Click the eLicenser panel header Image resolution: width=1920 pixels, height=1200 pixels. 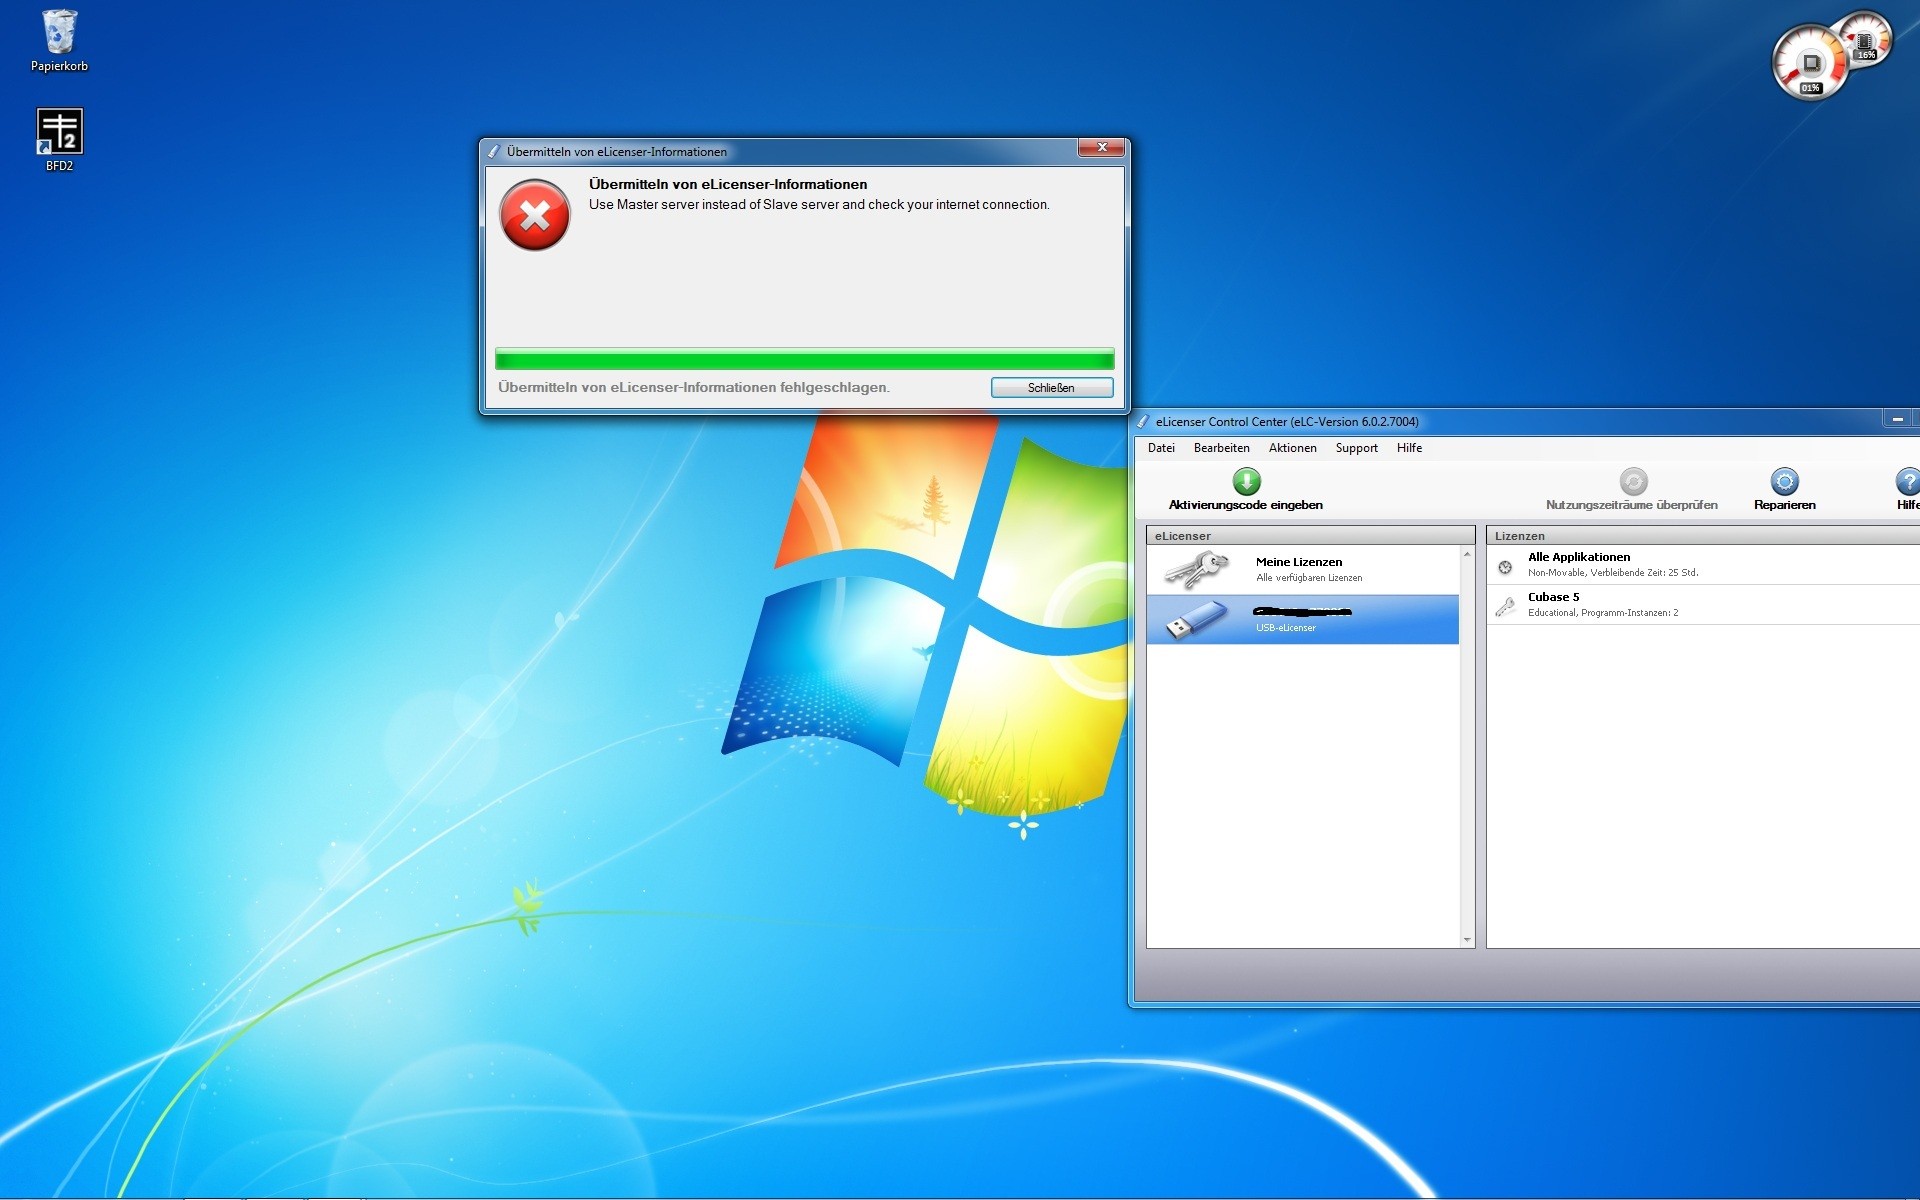pos(1310,536)
